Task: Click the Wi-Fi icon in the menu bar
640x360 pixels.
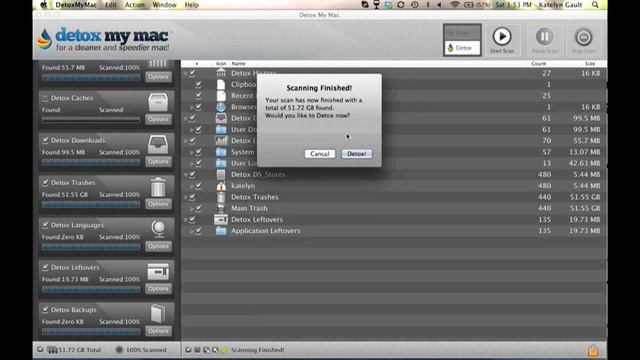Action: click(x=455, y=5)
